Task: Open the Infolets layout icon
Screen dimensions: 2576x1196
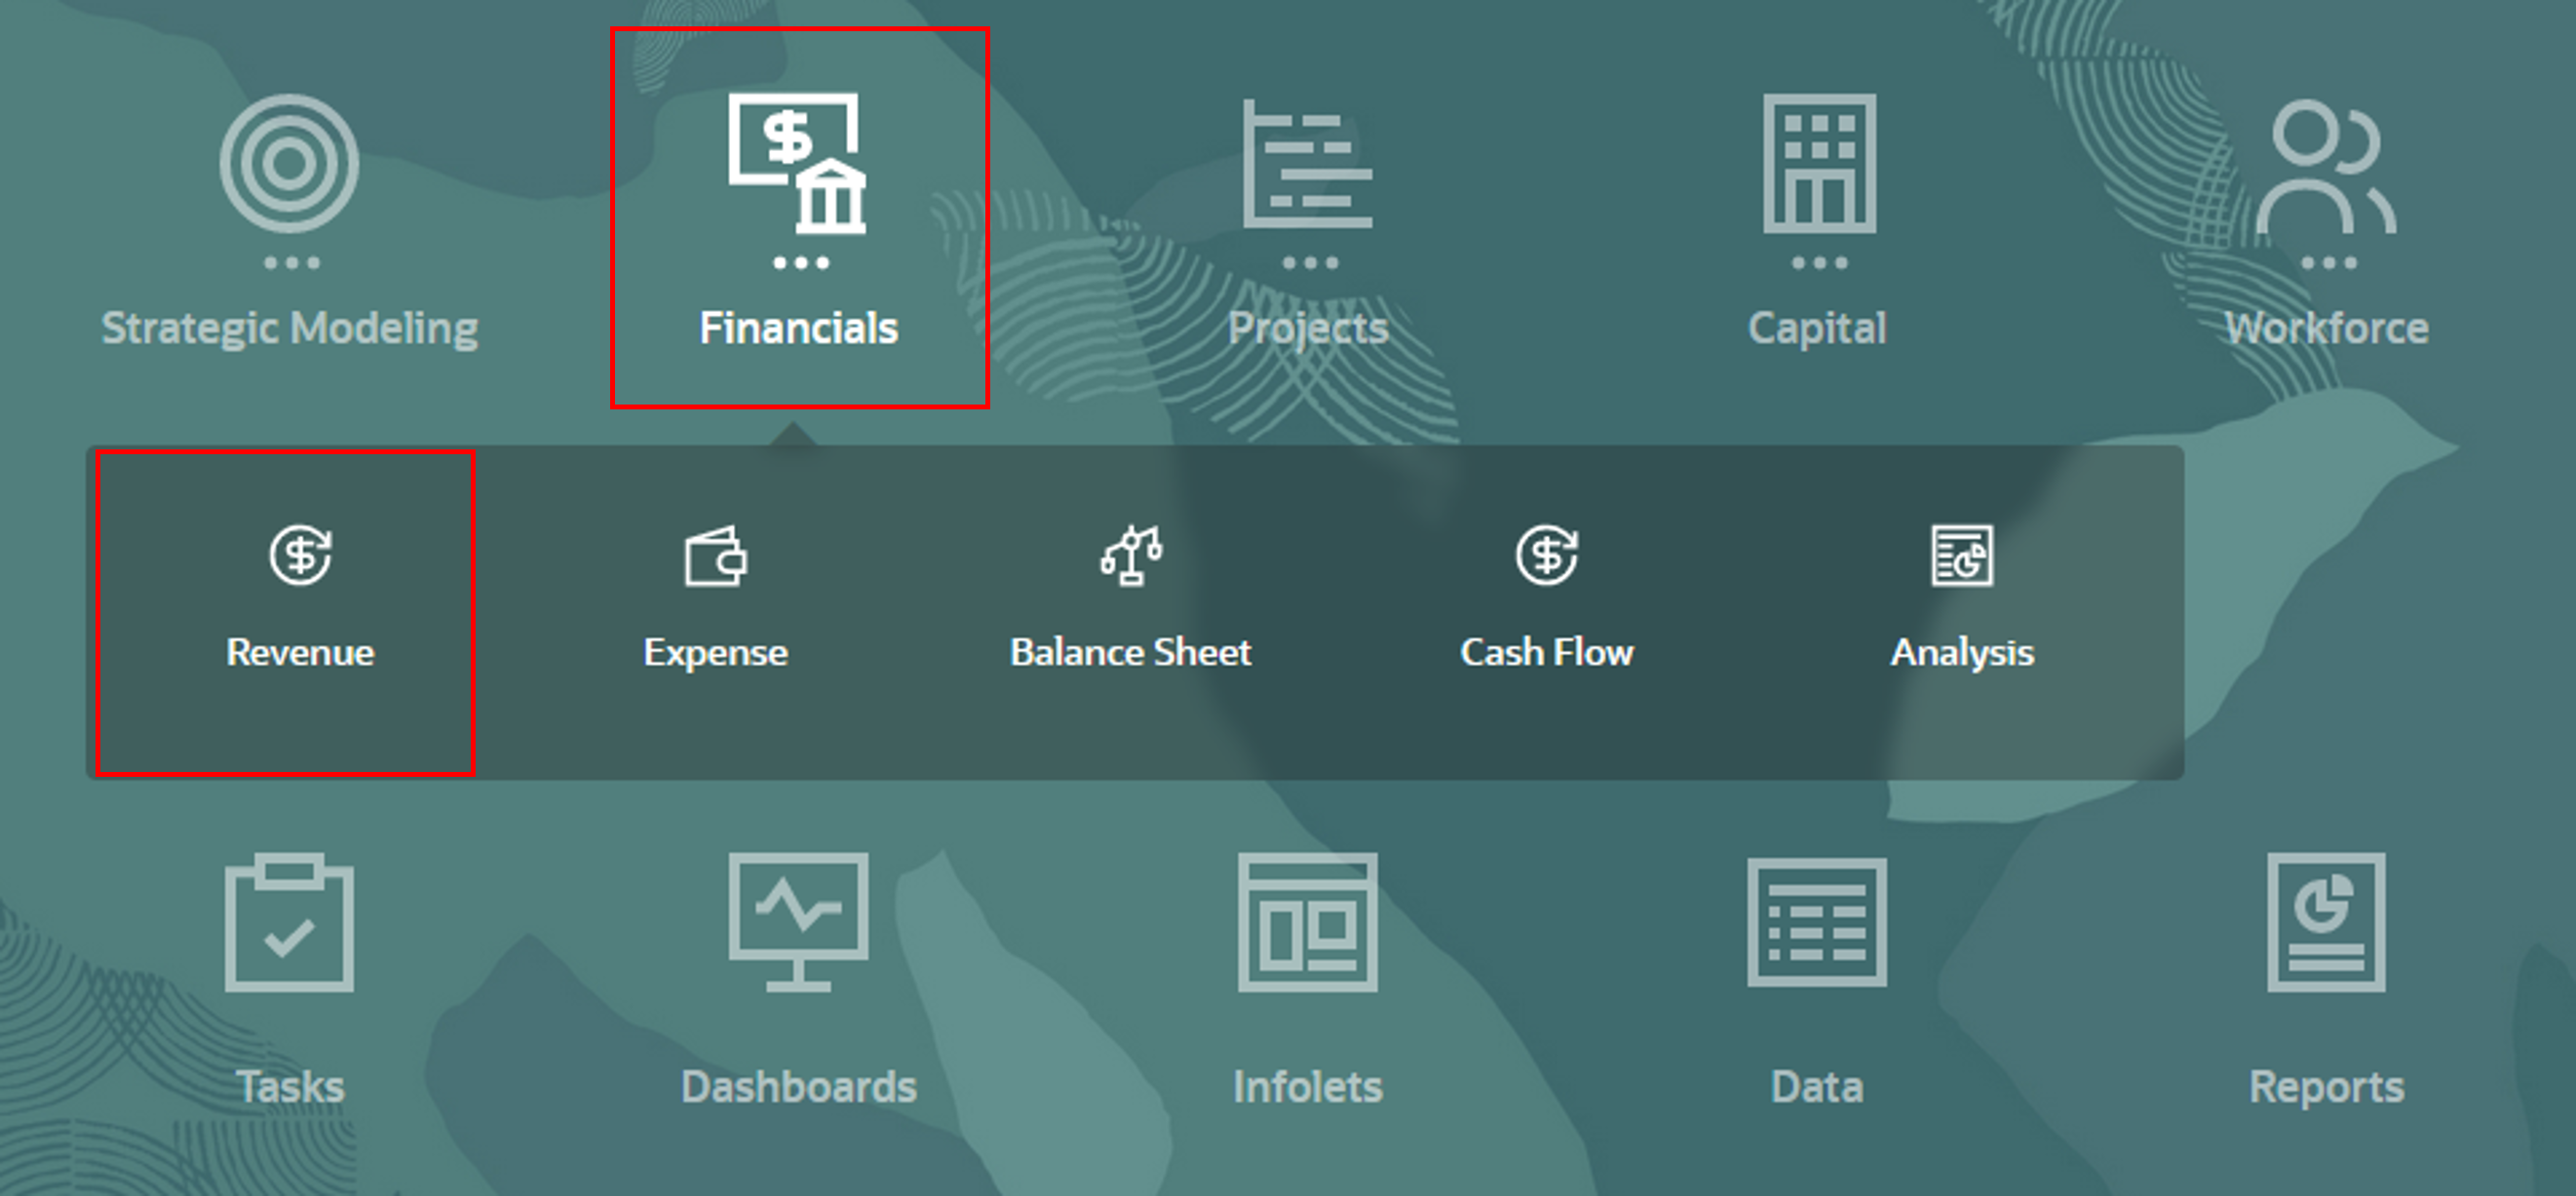Action: [x=1308, y=923]
